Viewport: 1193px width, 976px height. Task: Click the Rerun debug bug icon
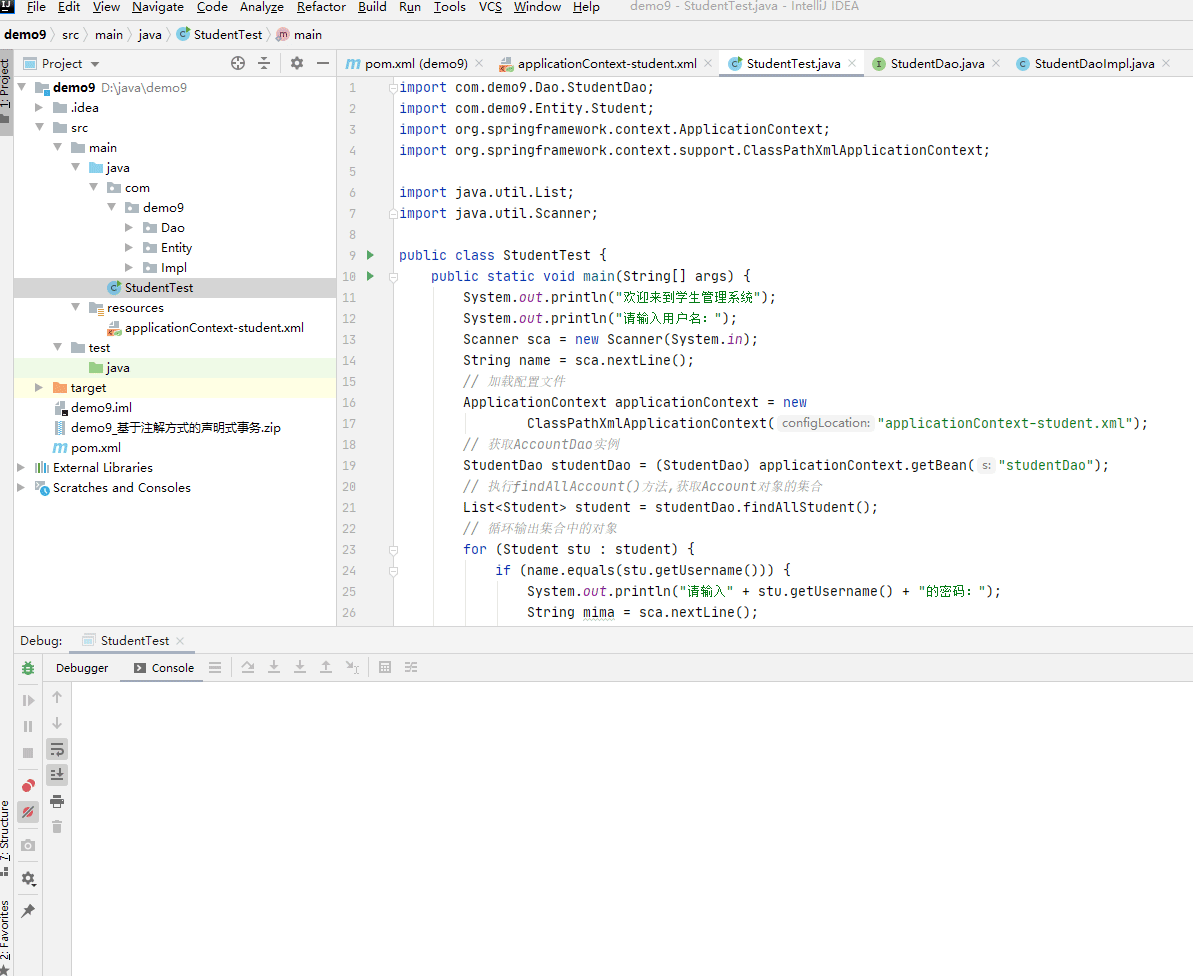(28, 668)
